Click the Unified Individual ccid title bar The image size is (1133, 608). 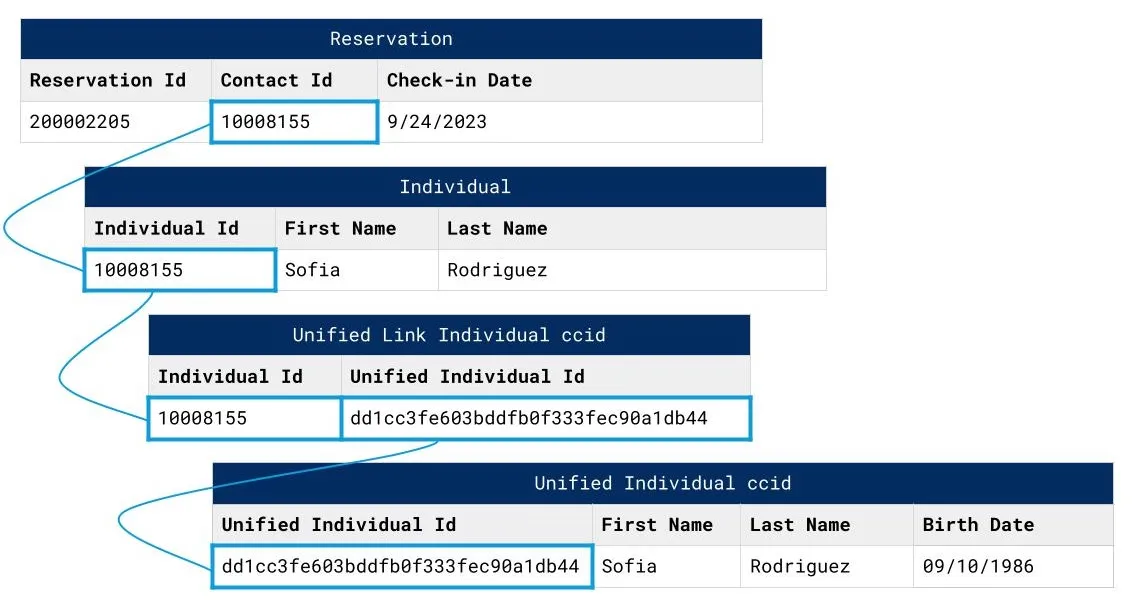(662, 483)
